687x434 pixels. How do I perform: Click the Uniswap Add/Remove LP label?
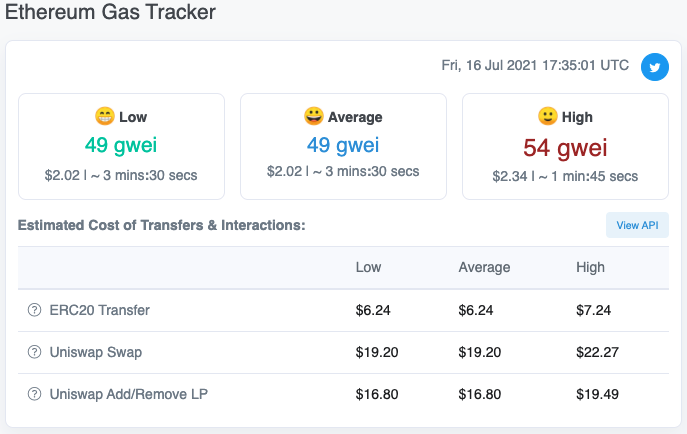(128, 394)
